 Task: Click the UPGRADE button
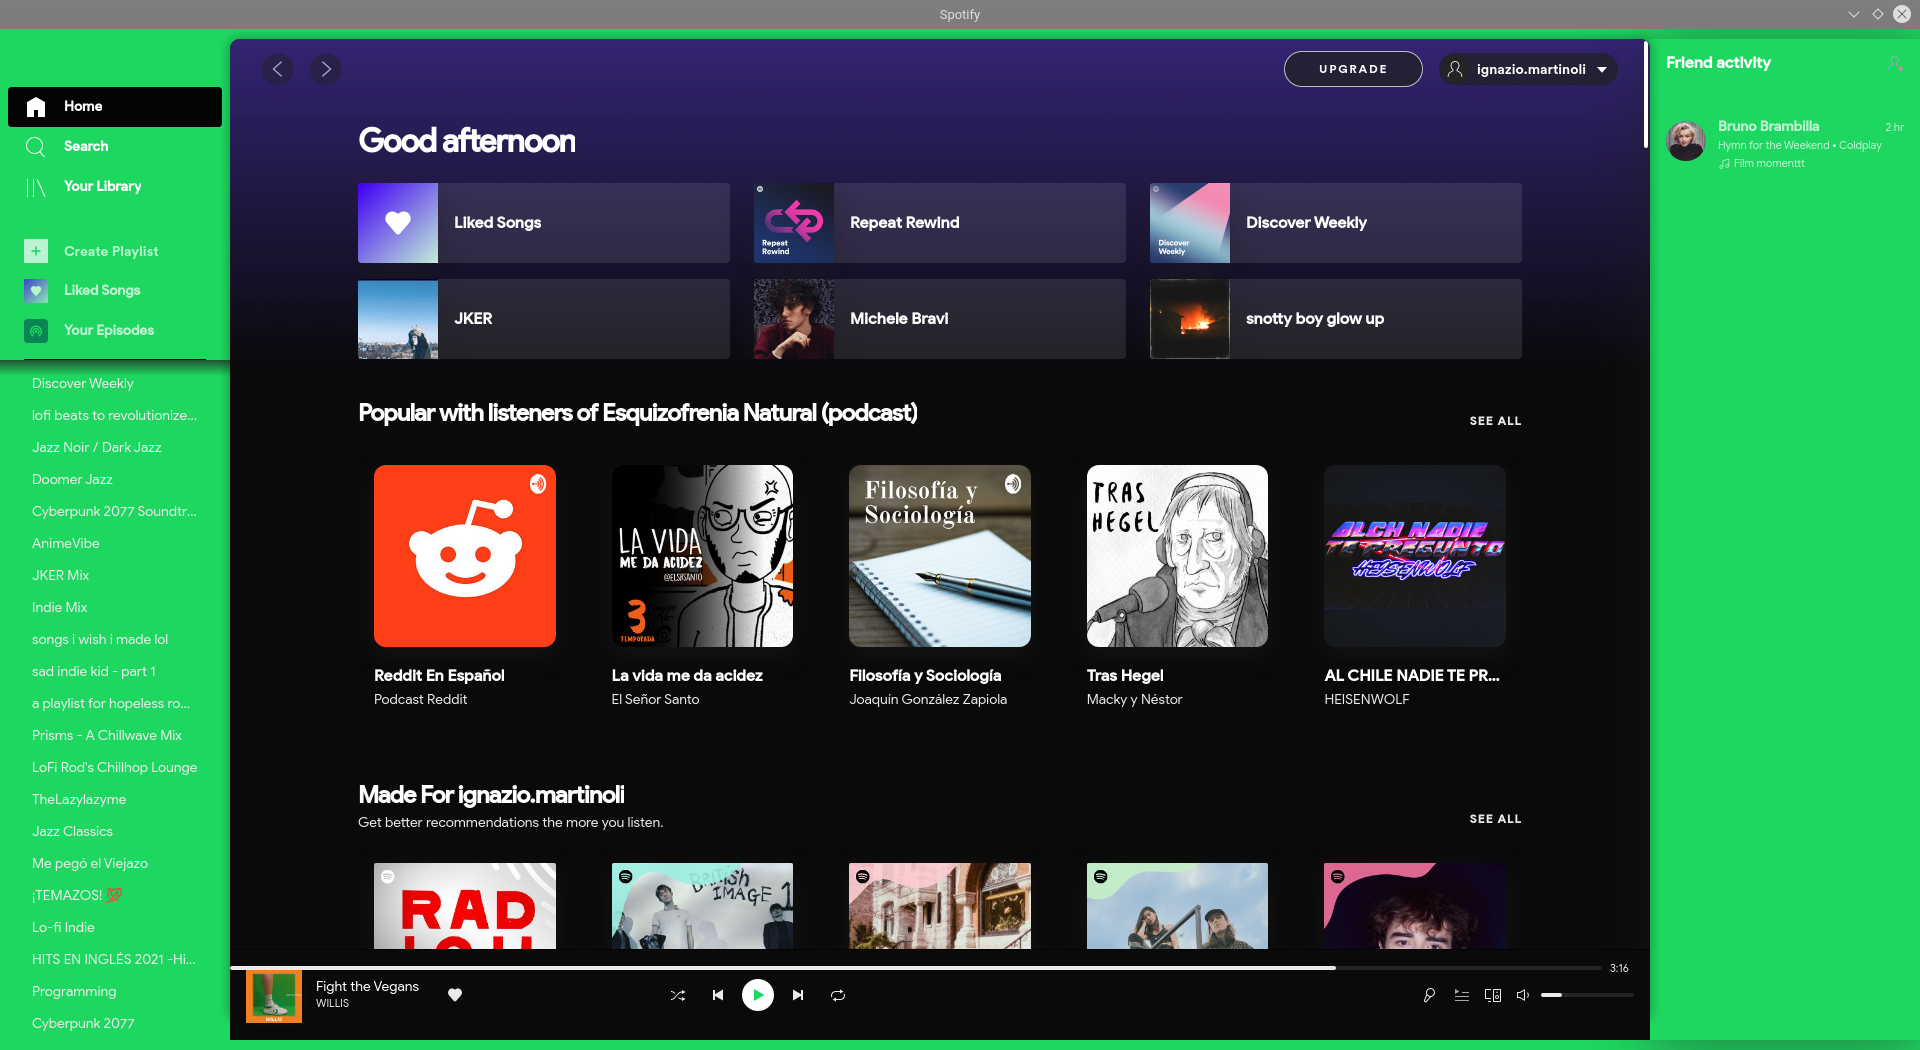click(x=1353, y=69)
